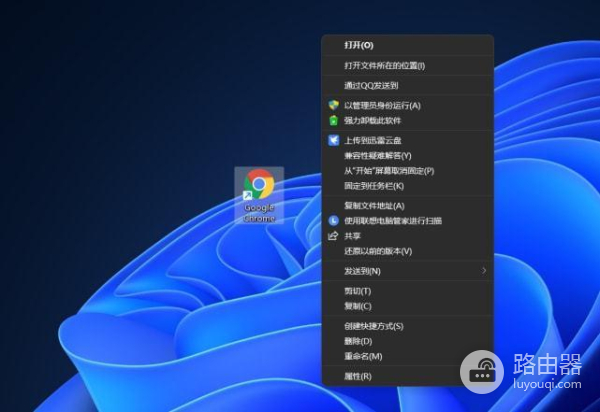The height and width of the screenshot is (412, 600).
Task: Open the 发送到(N) menu entry
Action: click(x=408, y=271)
